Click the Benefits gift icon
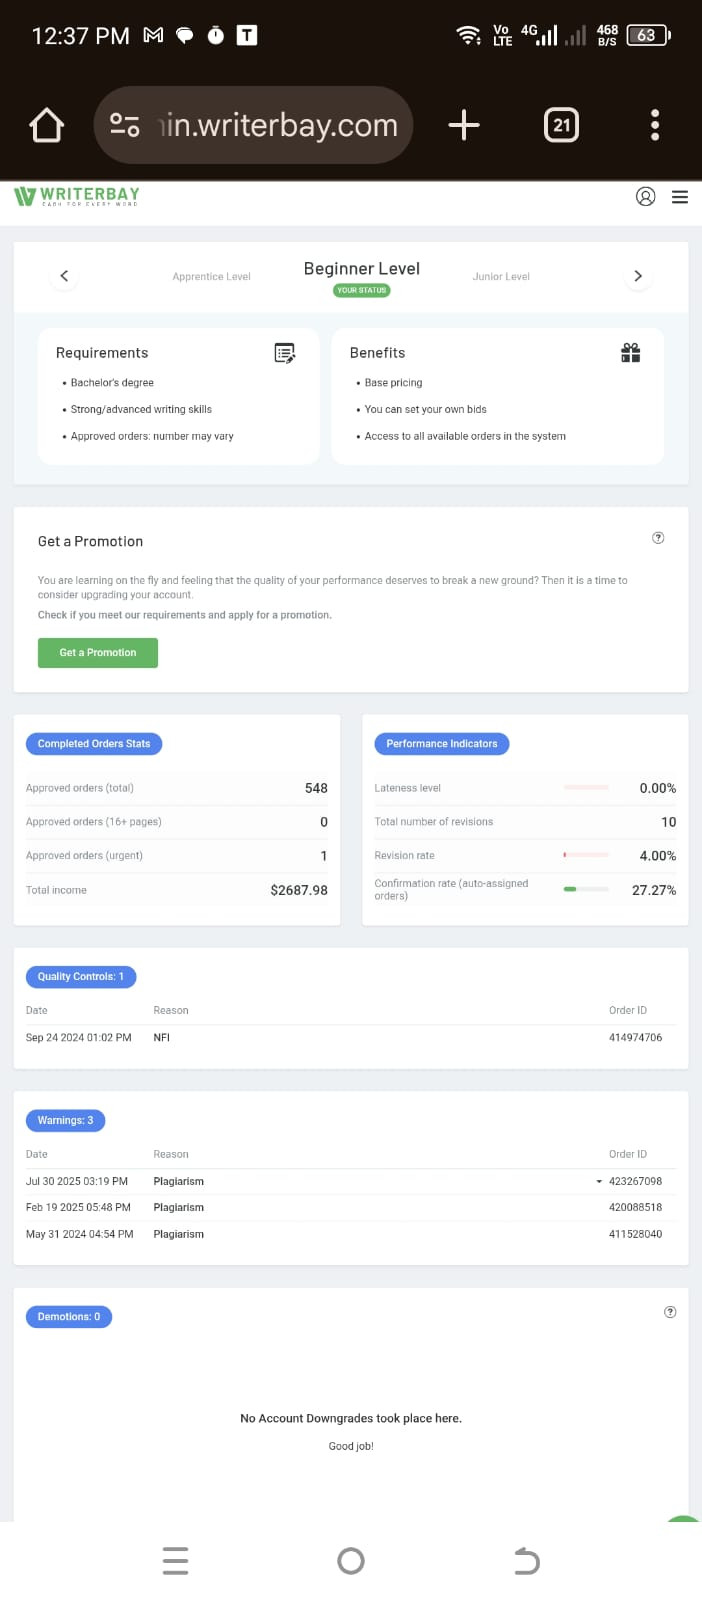Image resolution: width=702 pixels, height=1600 pixels. pyautogui.click(x=630, y=353)
